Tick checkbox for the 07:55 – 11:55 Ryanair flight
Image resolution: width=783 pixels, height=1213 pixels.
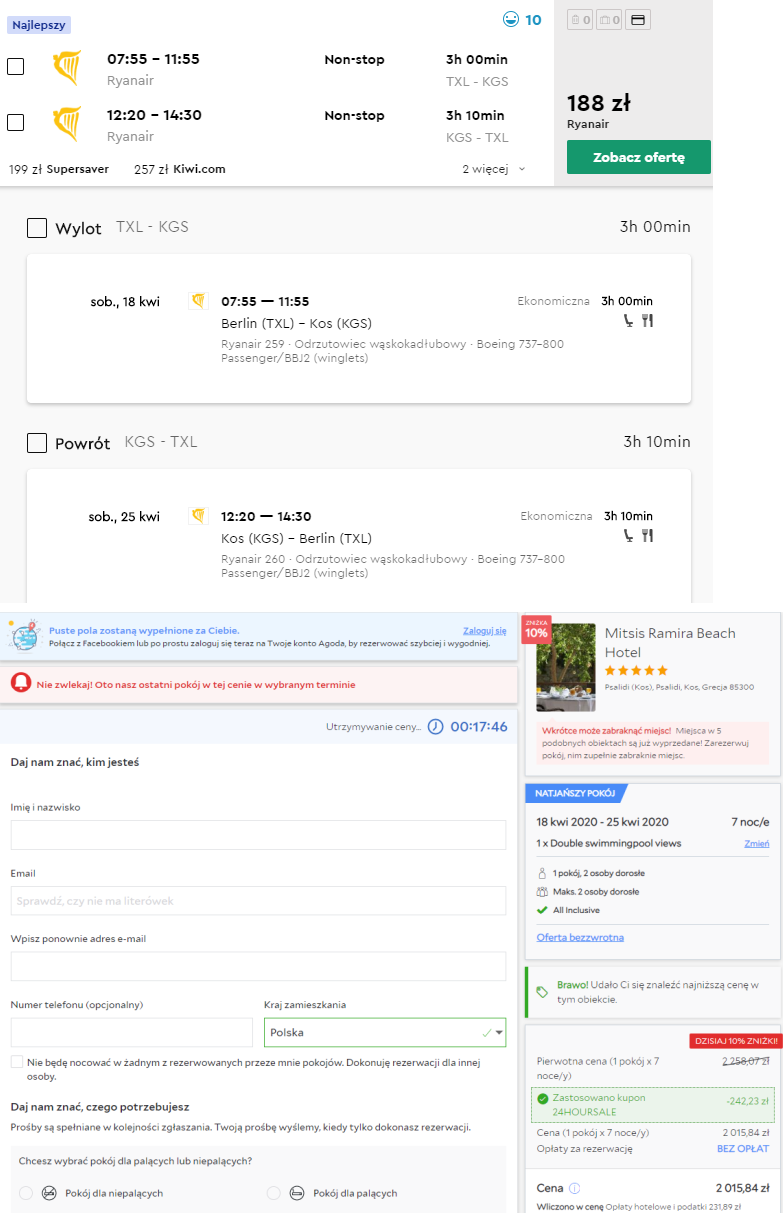click(x=15, y=66)
